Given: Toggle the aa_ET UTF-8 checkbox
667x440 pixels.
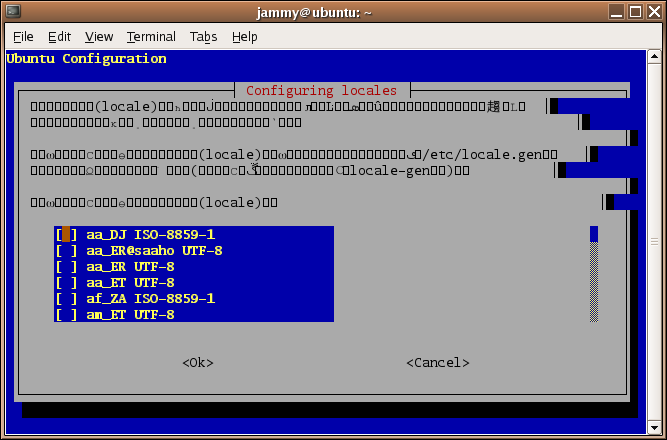Looking at the screenshot, I should point(66,283).
